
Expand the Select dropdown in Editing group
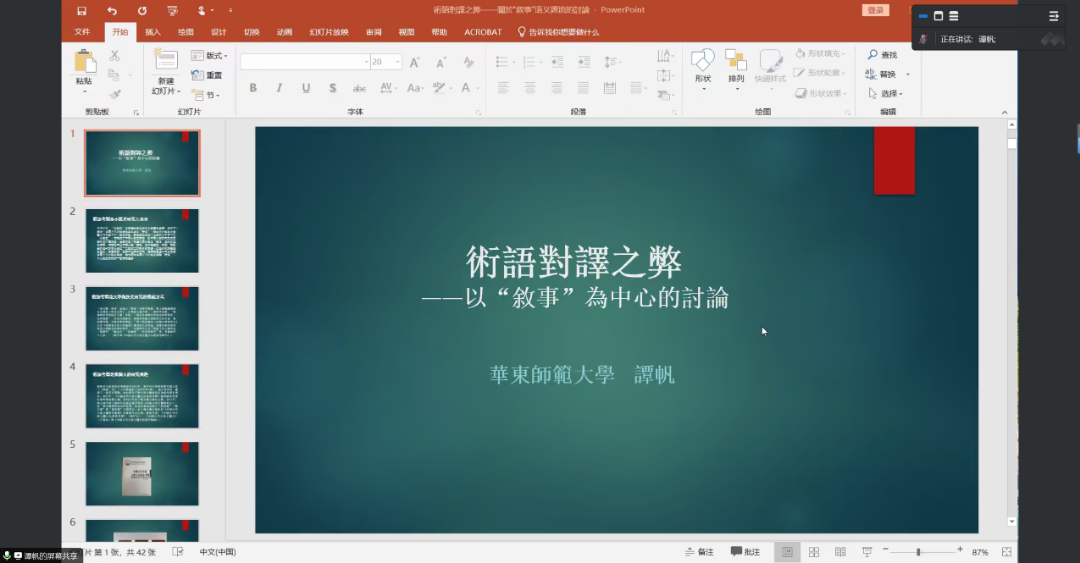click(886, 94)
